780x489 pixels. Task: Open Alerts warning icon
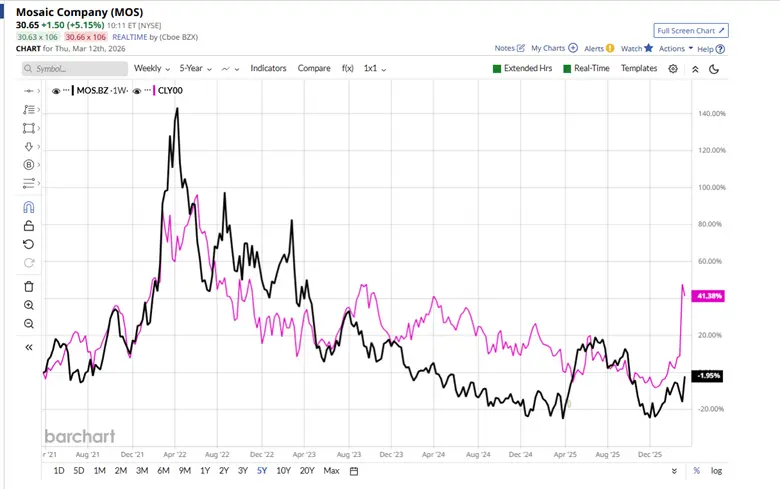click(610, 48)
